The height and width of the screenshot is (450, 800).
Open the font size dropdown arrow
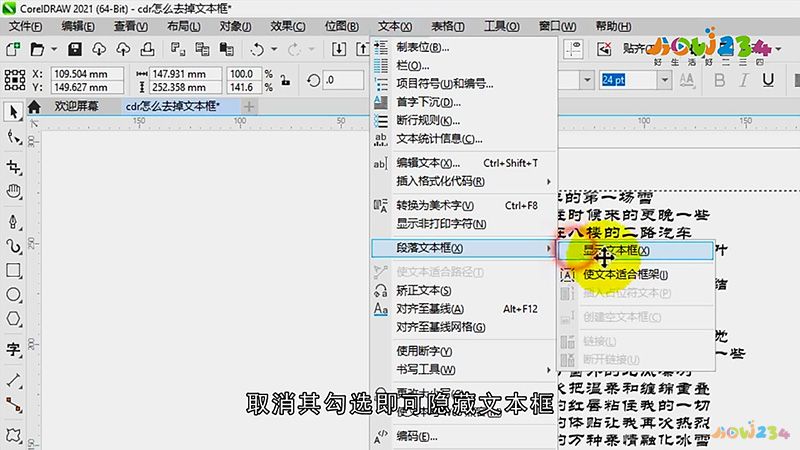pos(664,80)
